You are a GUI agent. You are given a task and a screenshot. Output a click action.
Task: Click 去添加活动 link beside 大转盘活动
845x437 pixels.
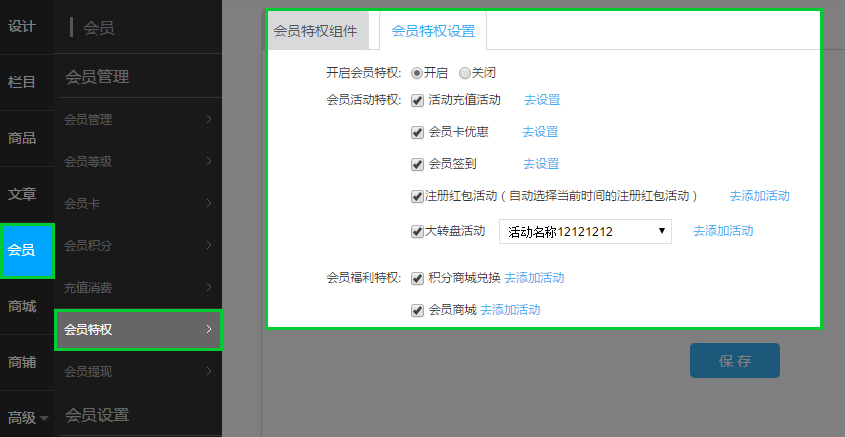tap(723, 231)
